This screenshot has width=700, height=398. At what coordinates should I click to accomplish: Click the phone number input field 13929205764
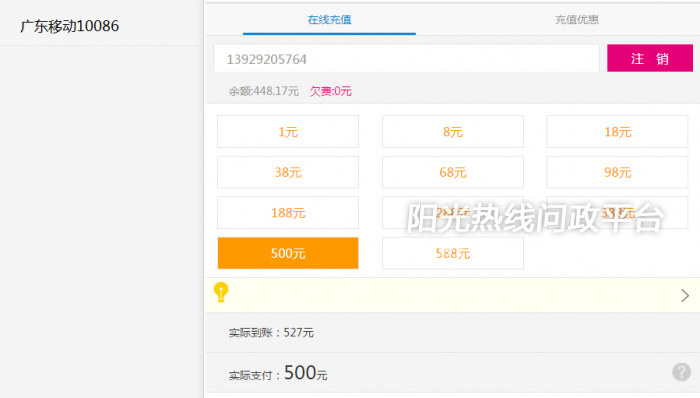coord(406,58)
